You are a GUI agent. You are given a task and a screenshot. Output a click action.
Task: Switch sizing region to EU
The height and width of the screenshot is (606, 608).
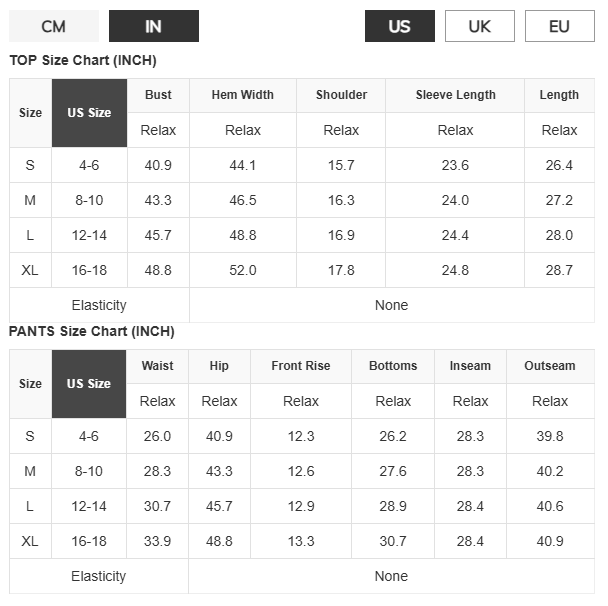559,26
